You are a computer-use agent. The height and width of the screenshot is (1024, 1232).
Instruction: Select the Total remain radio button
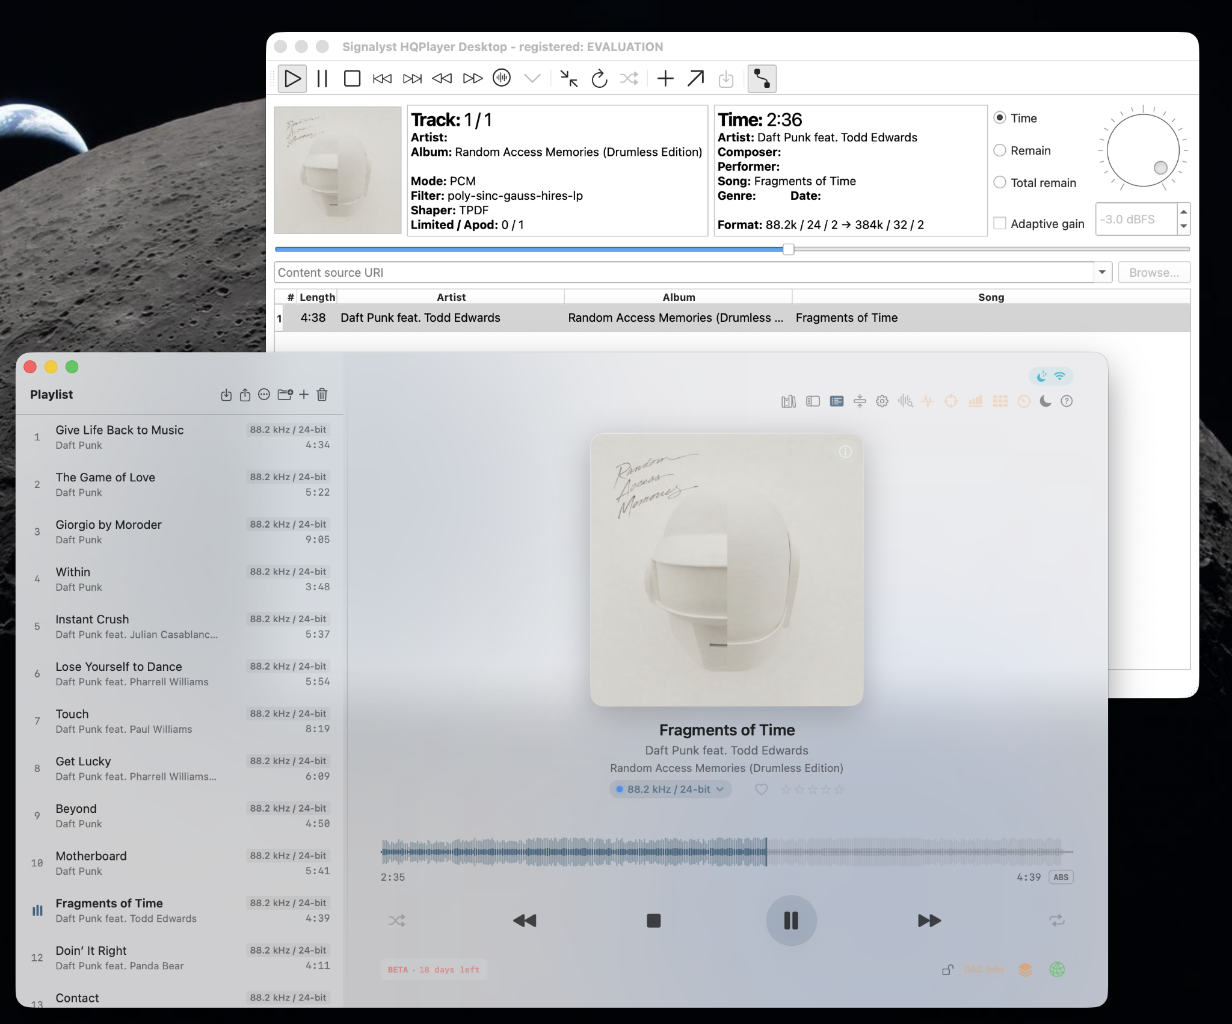tap(999, 182)
